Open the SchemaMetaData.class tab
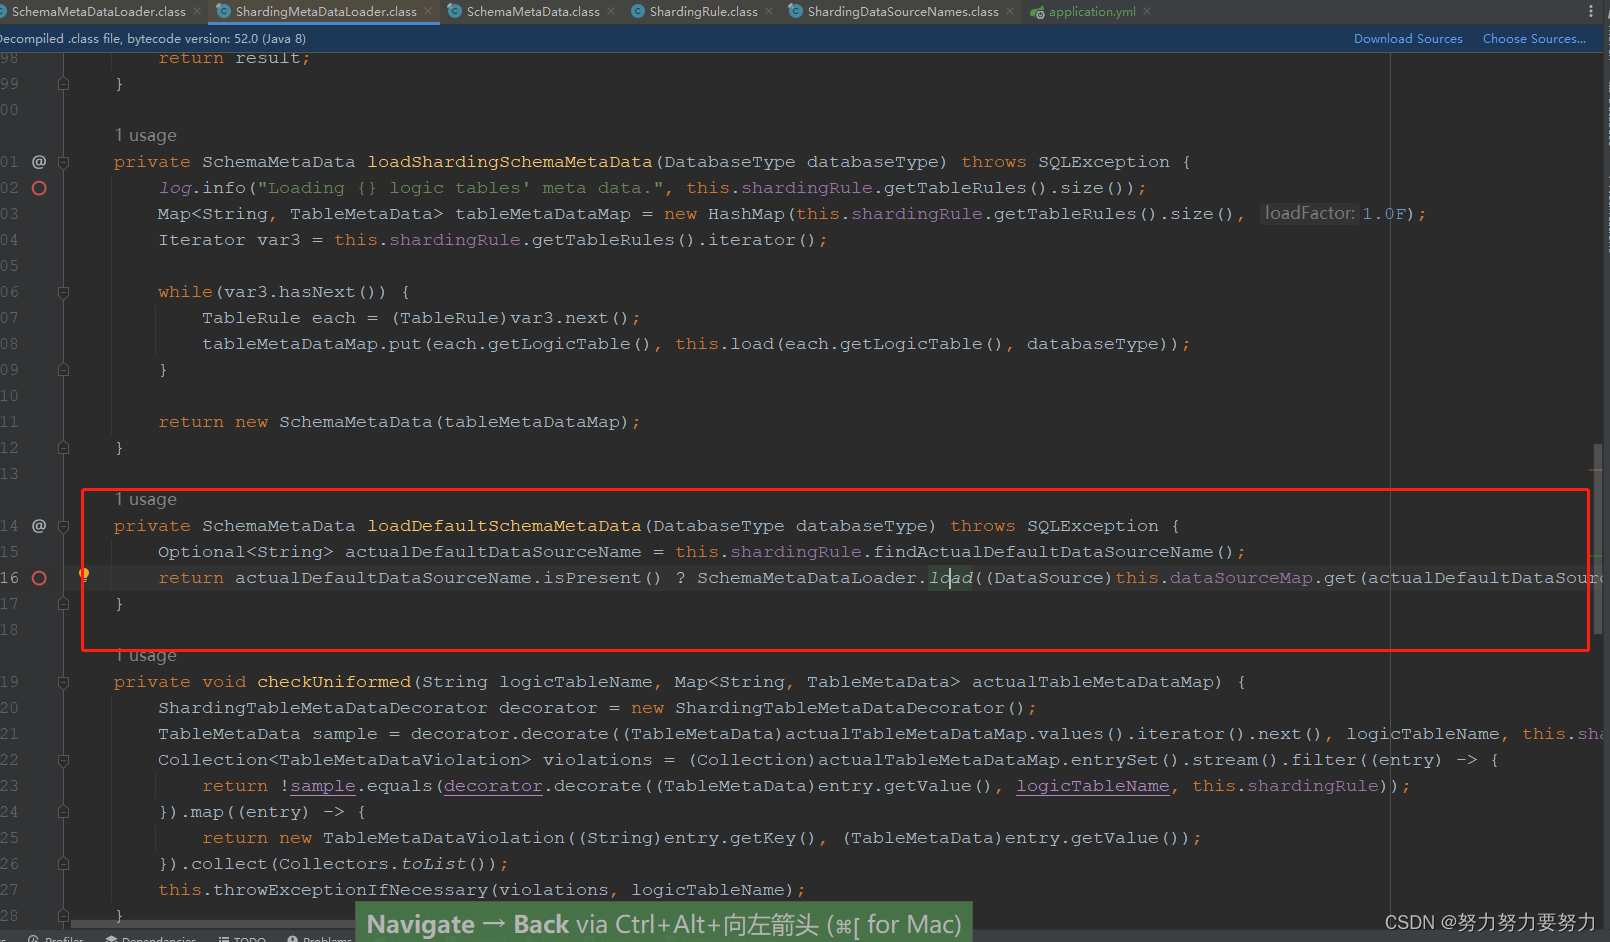The height and width of the screenshot is (942, 1610). [x=533, y=12]
